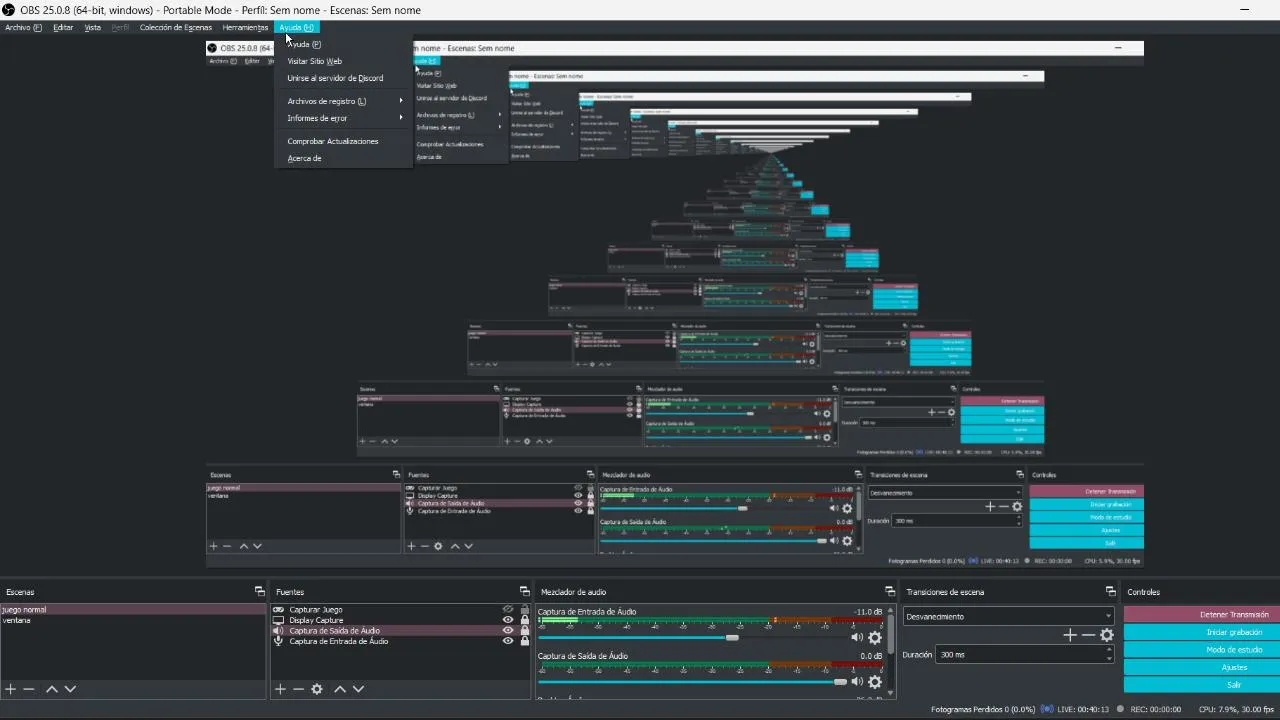This screenshot has width=1280, height=720.
Task: Add a scene transition with the plus icon
Action: click(1070, 635)
